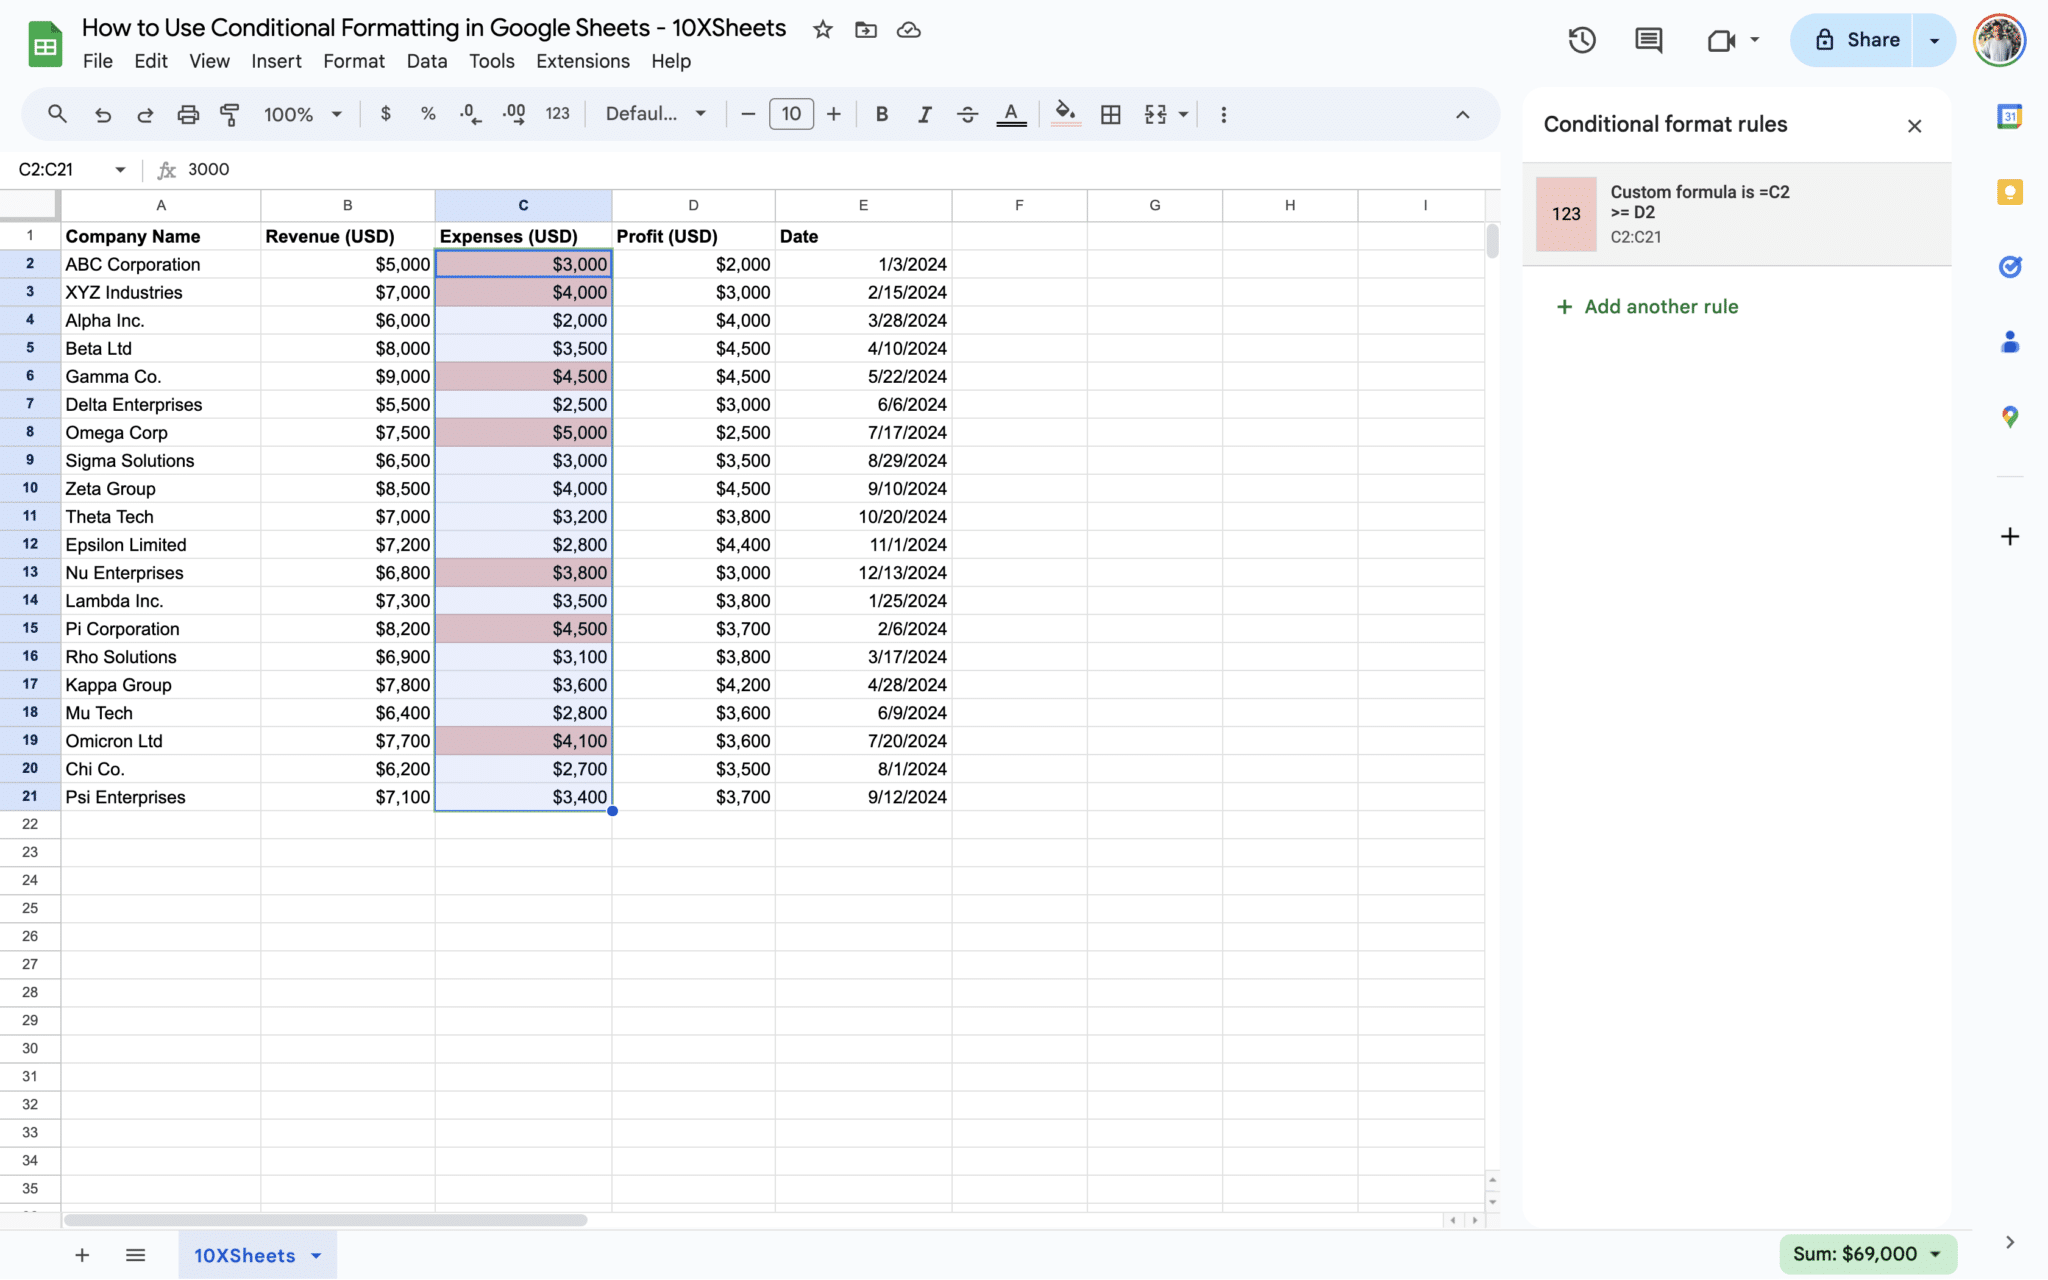
Task: Open the Google account avatar
Action: pyautogui.click(x=1999, y=40)
